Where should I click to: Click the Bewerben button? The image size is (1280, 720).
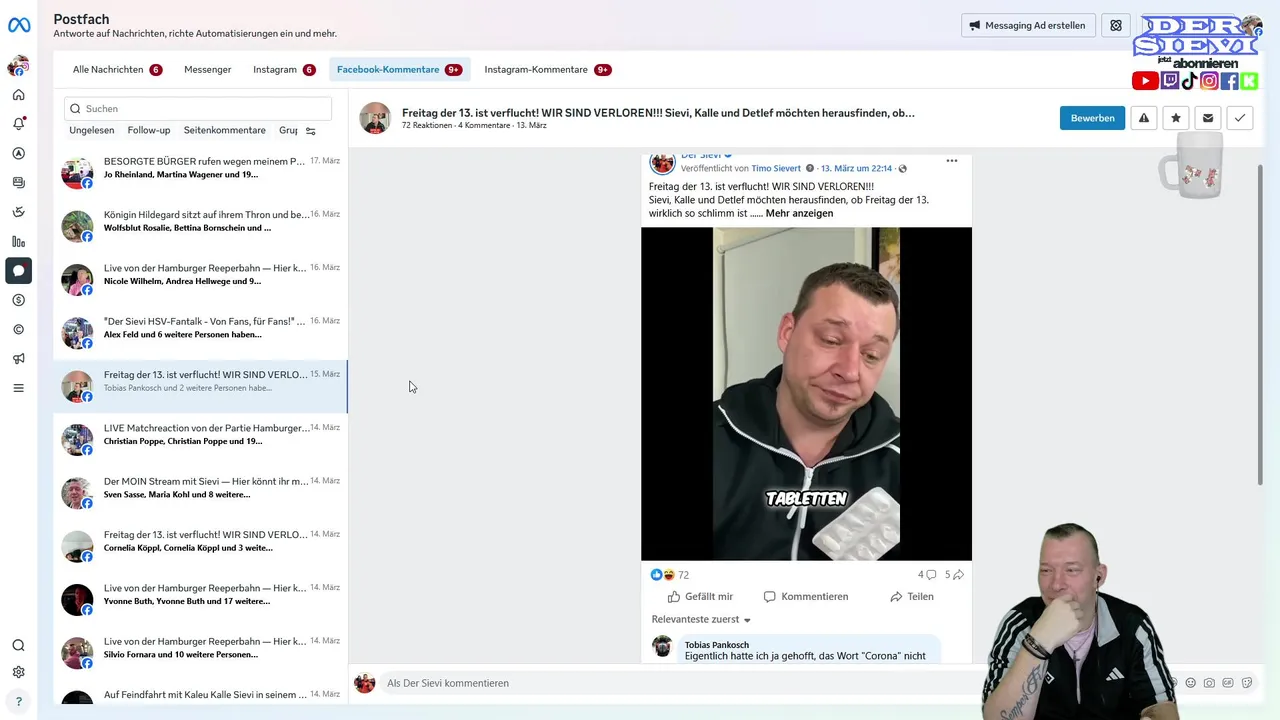1092,118
